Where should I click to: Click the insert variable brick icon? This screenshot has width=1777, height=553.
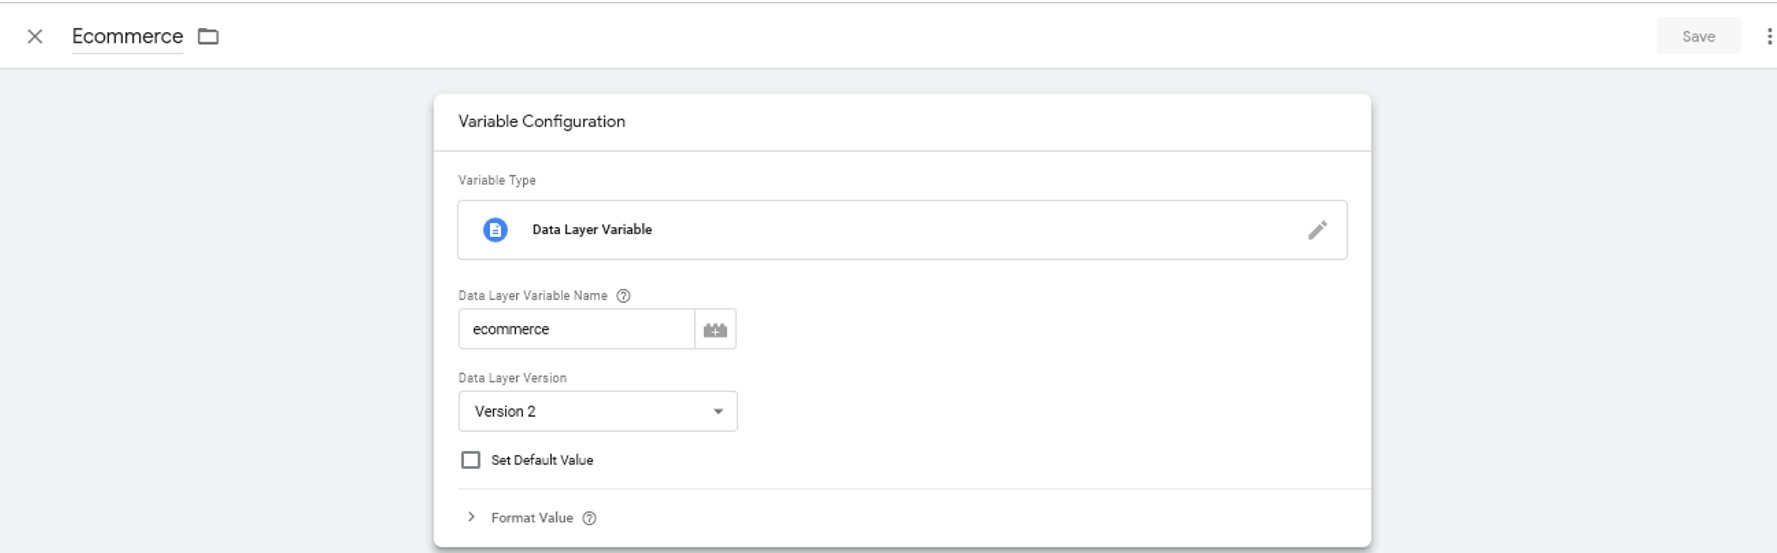(715, 329)
